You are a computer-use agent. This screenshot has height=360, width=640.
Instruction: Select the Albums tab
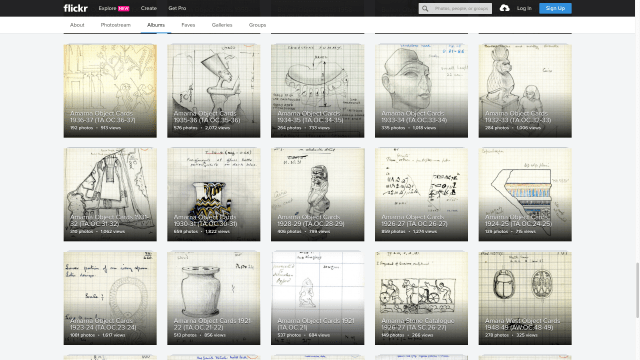(x=156, y=25)
